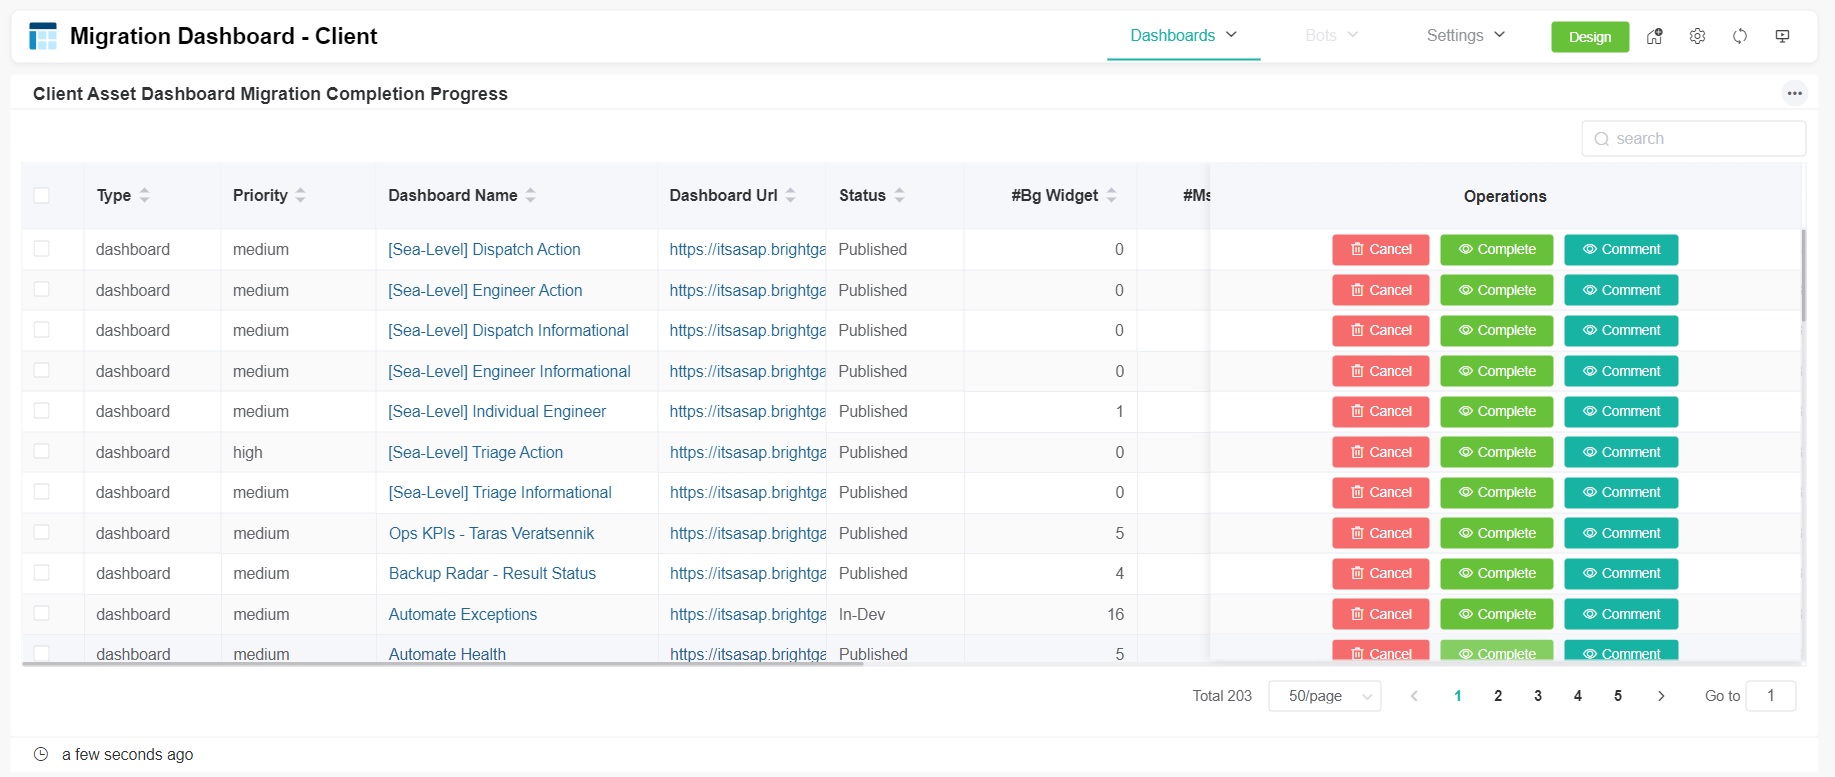Check the row for Dispatch Informational dashboard
1835x777 pixels.
[x=41, y=329]
